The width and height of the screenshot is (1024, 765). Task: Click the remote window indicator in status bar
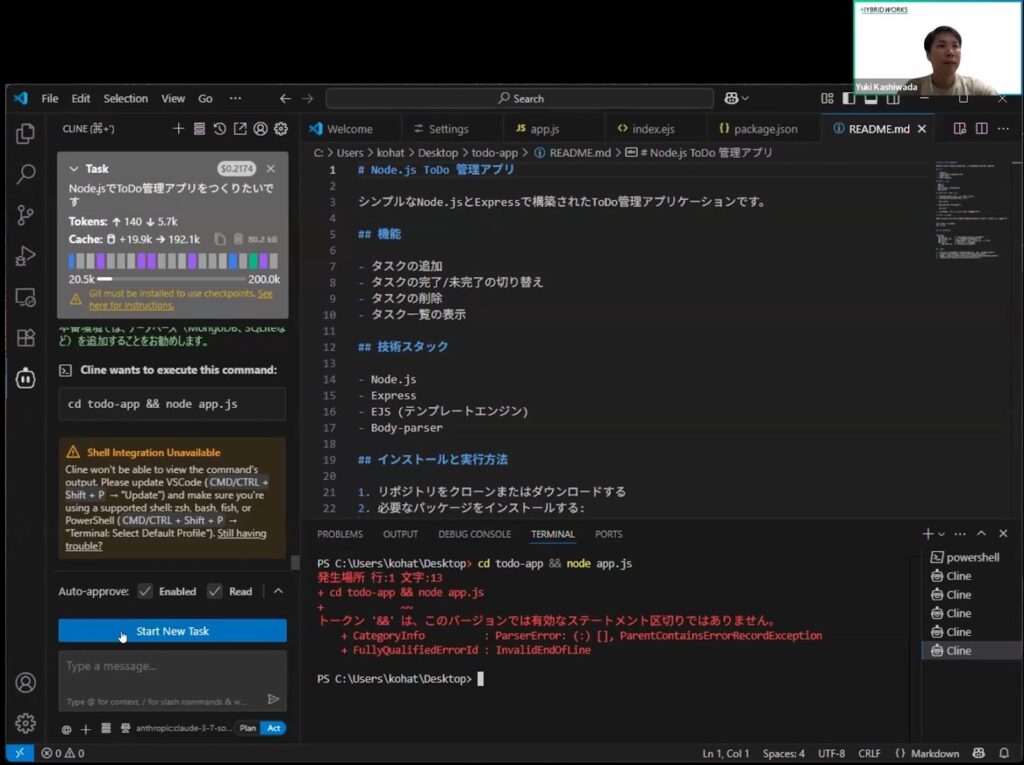tap(20, 753)
